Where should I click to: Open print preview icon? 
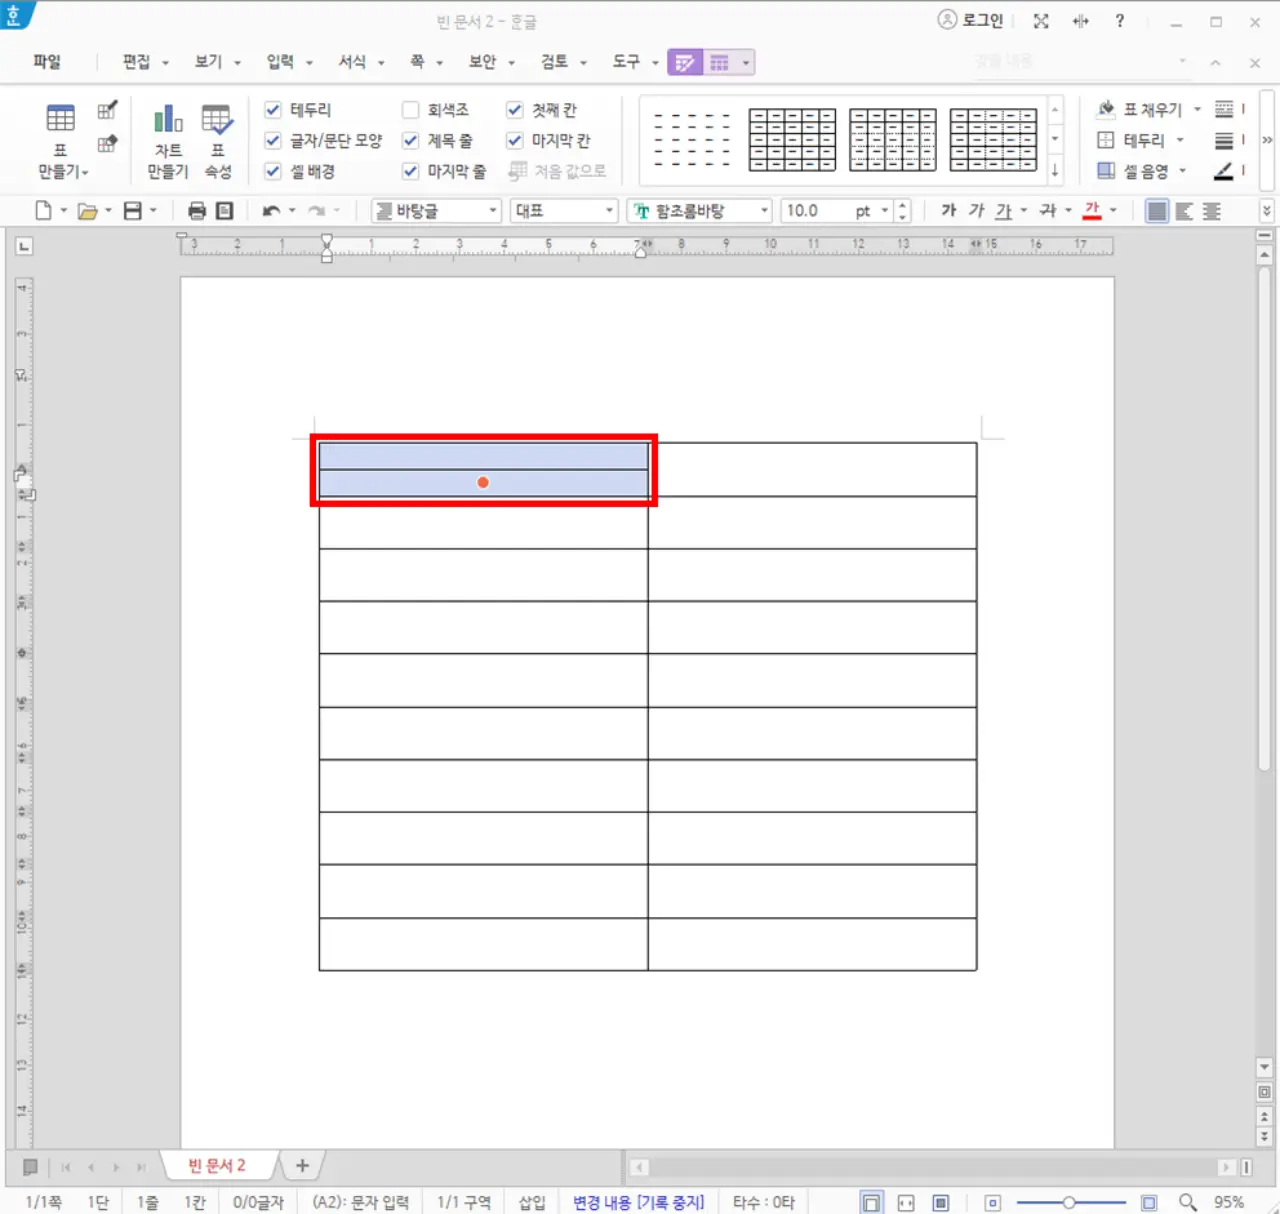(x=225, y=211)
